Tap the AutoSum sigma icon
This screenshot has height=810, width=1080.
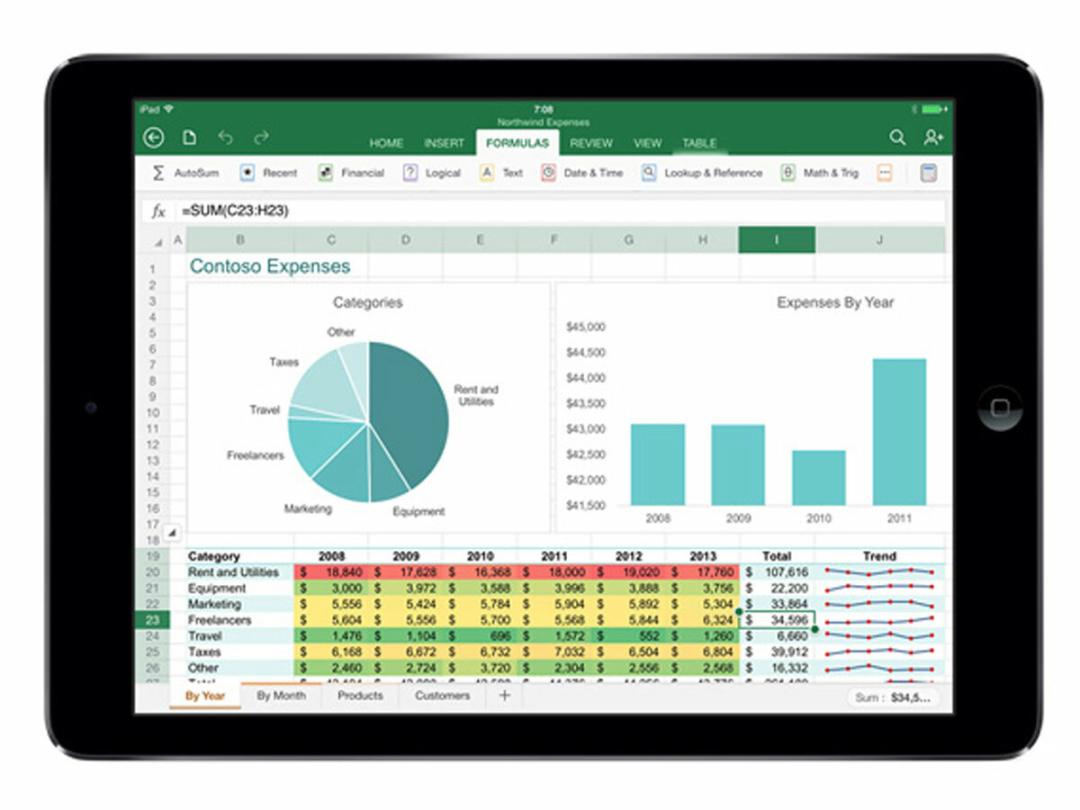[x=158, y=173]
